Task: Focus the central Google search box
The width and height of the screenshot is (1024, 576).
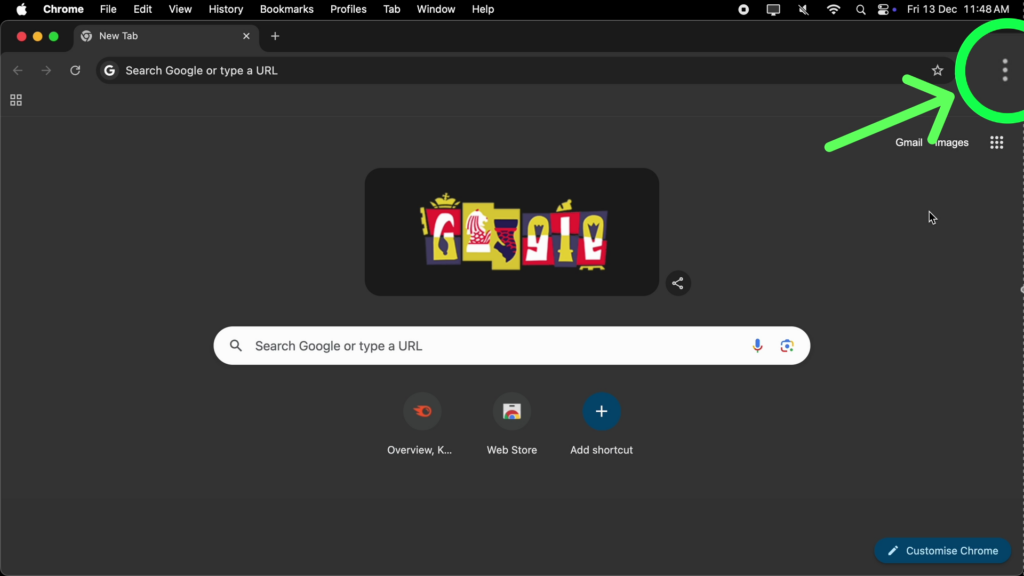Action: click(511, 346)
